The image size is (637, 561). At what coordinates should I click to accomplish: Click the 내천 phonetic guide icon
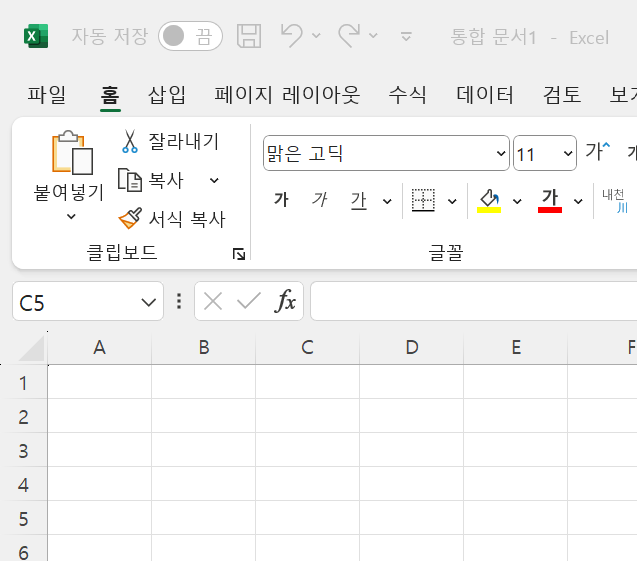[614, 201]
